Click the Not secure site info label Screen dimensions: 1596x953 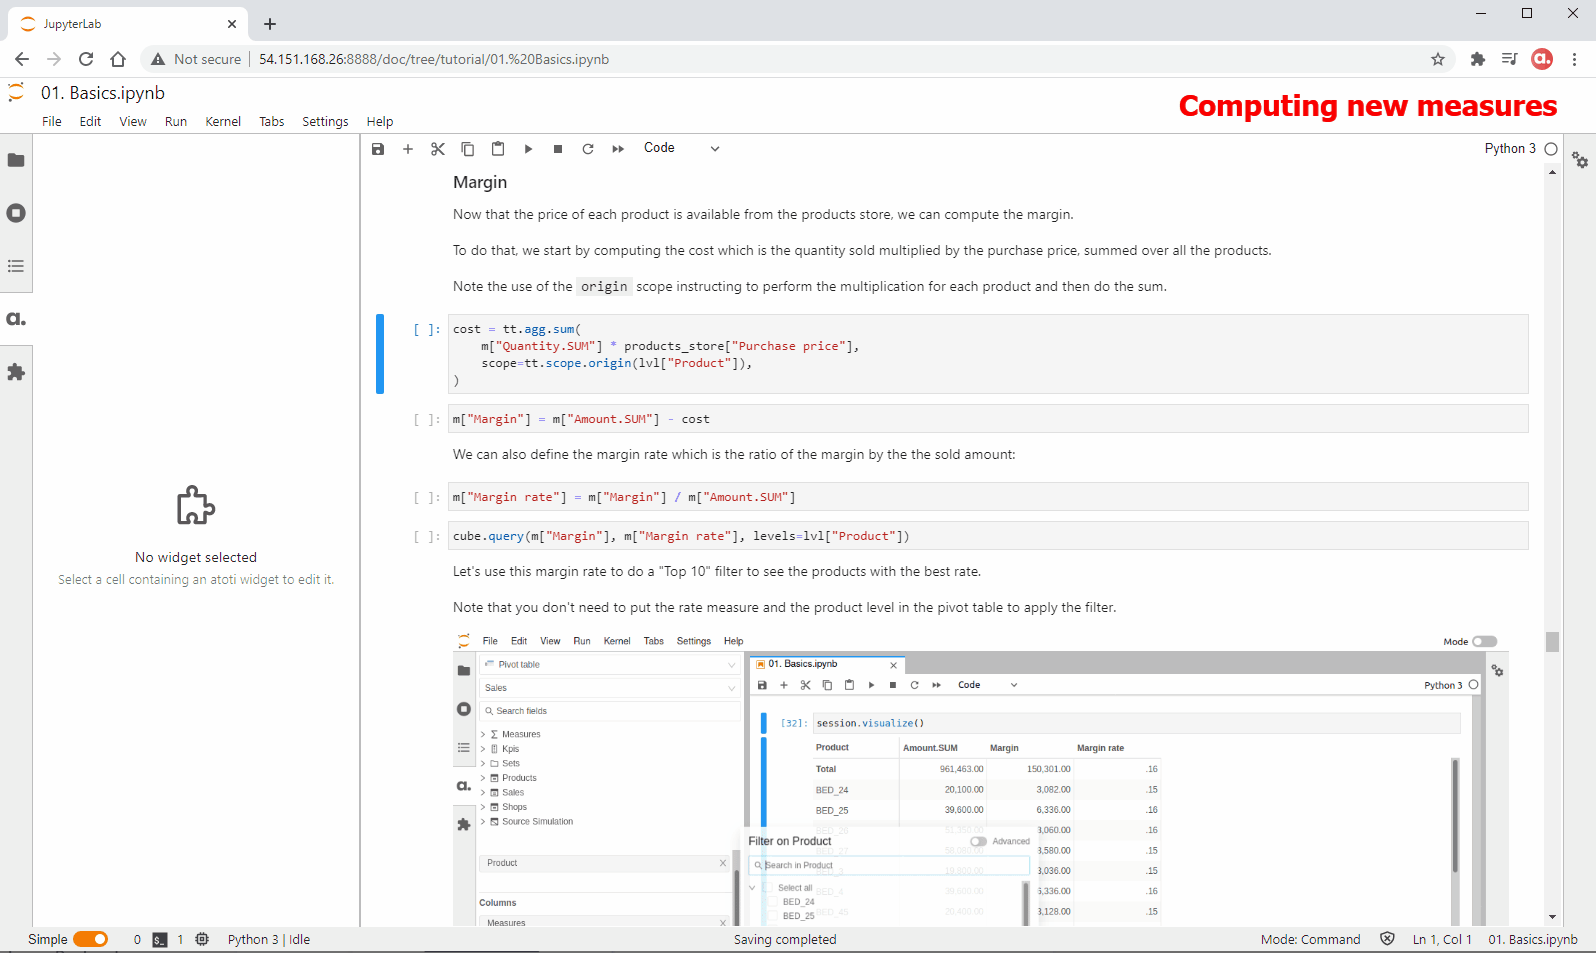[x=197, y=59]
